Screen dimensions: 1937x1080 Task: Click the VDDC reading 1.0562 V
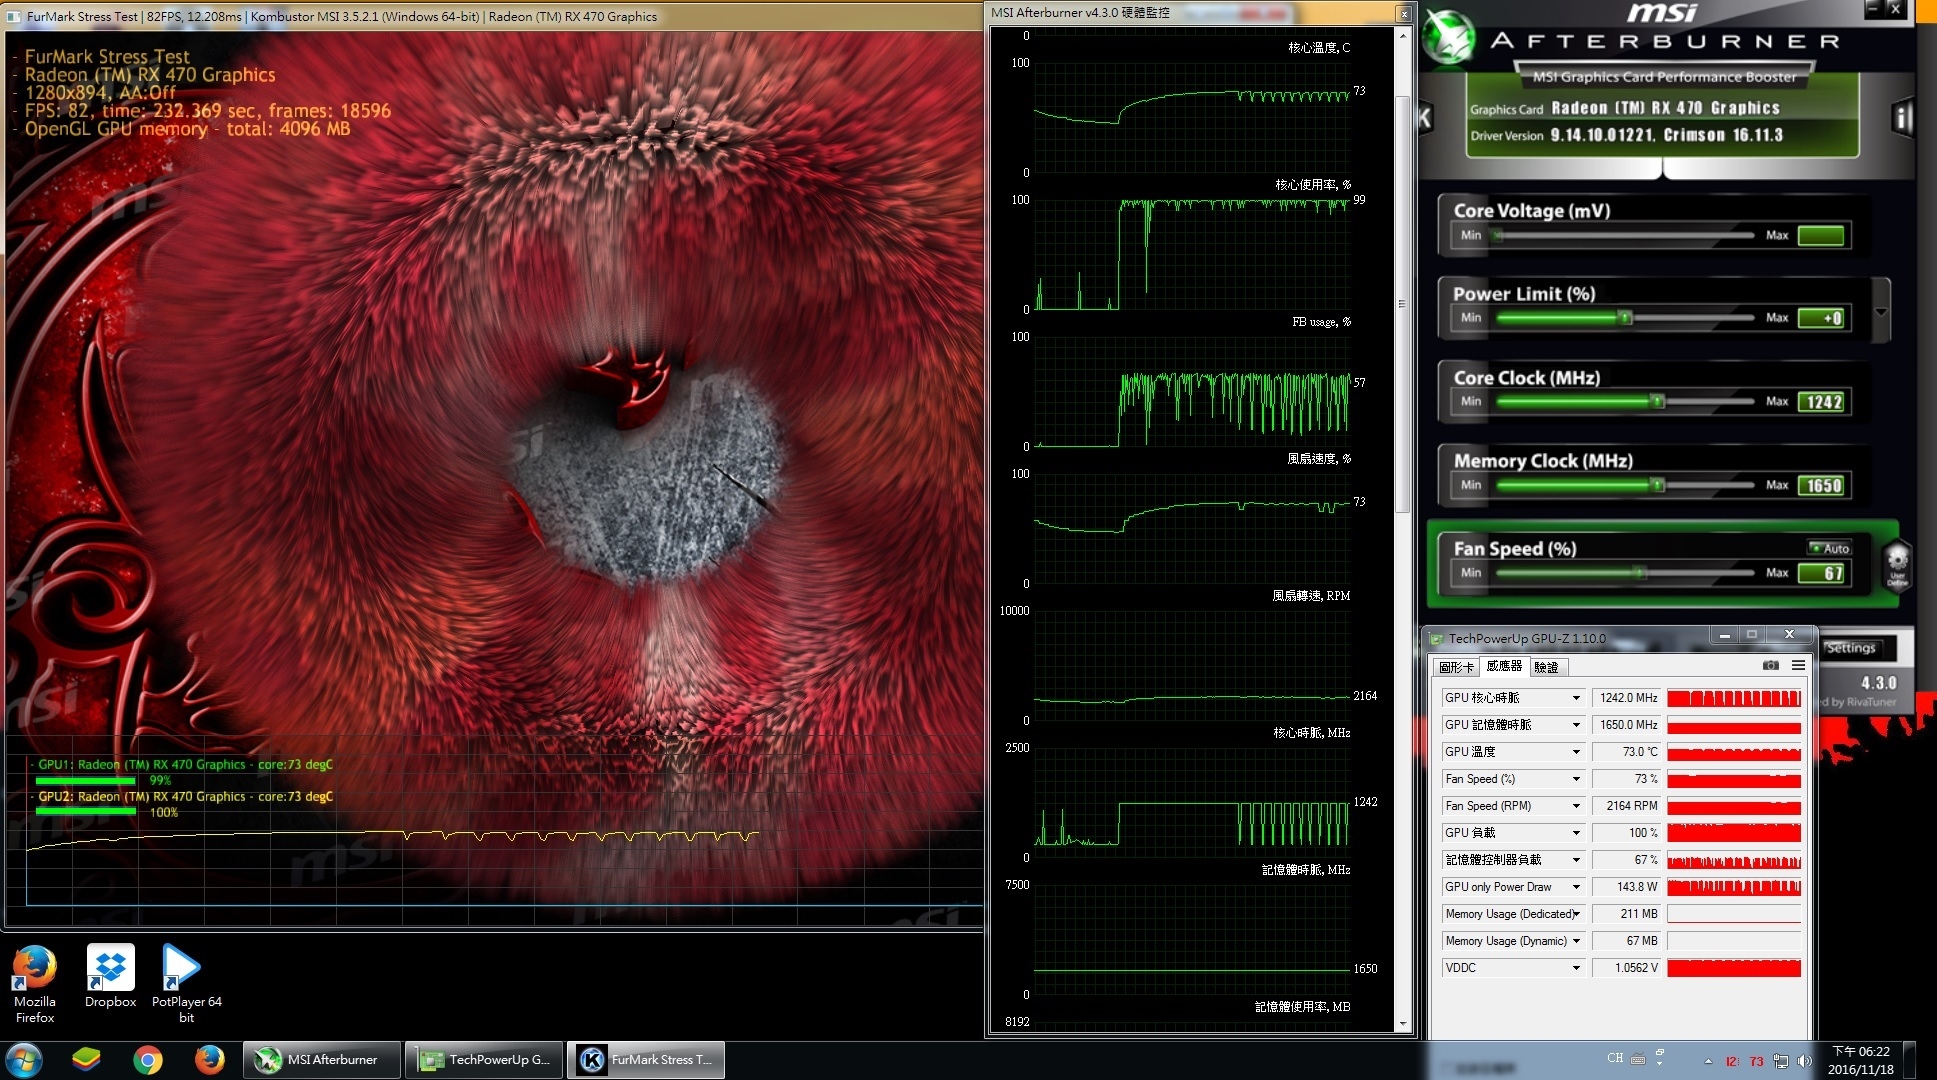1627,968
